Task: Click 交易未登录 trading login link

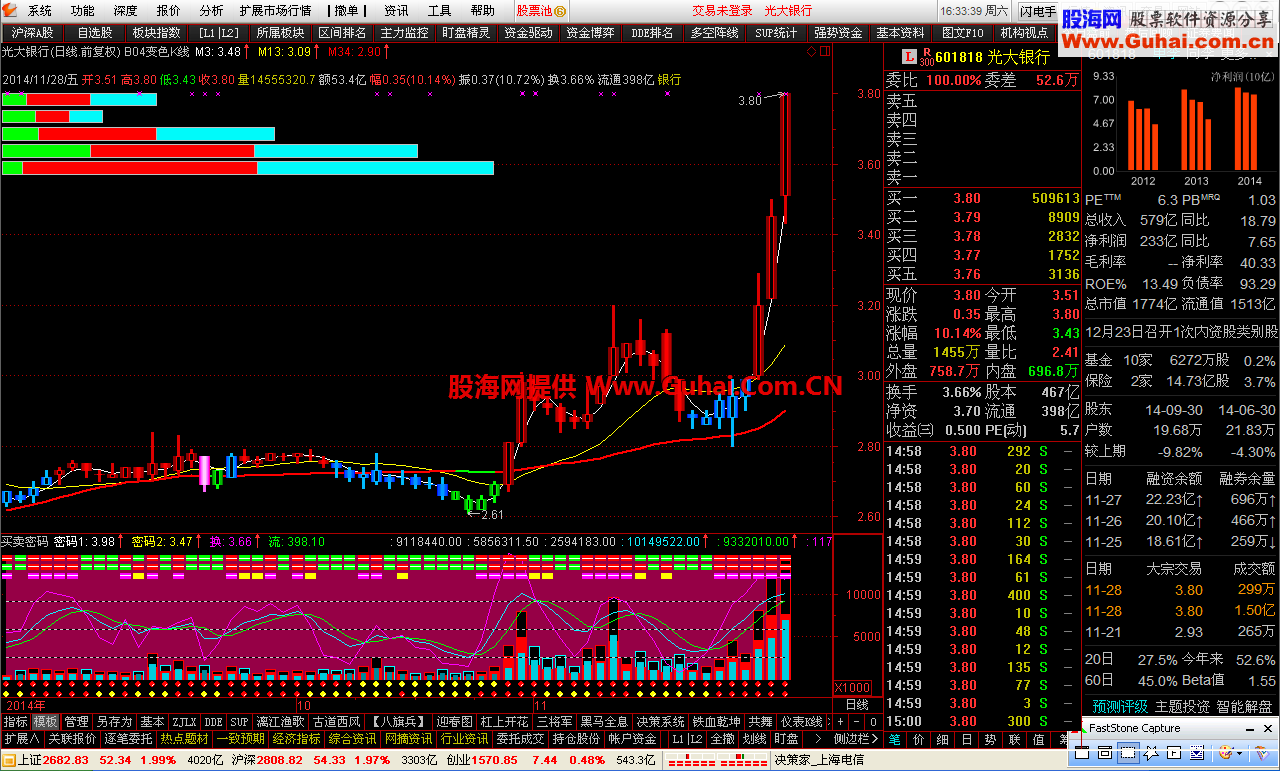Action: coord(722,11)
